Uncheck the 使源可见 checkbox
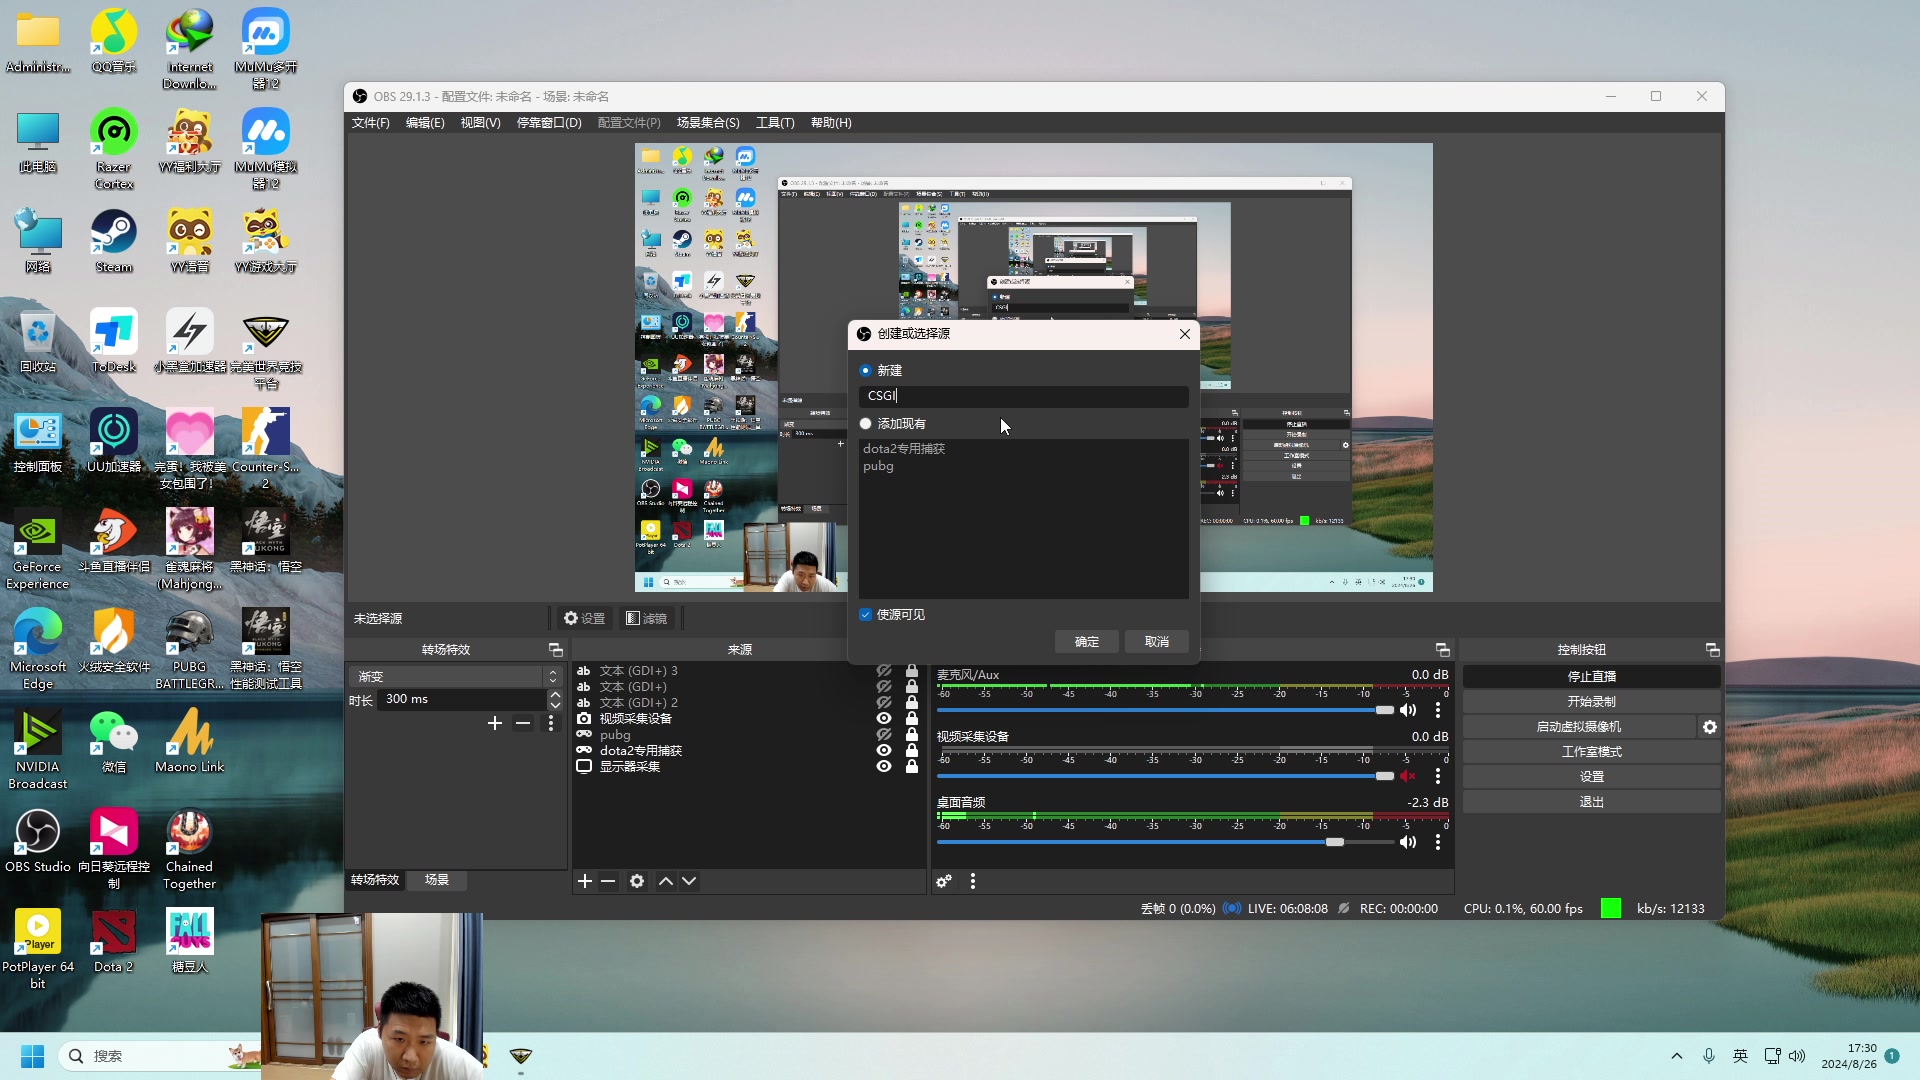1920x1080 pixels. [x=866, y=615]
